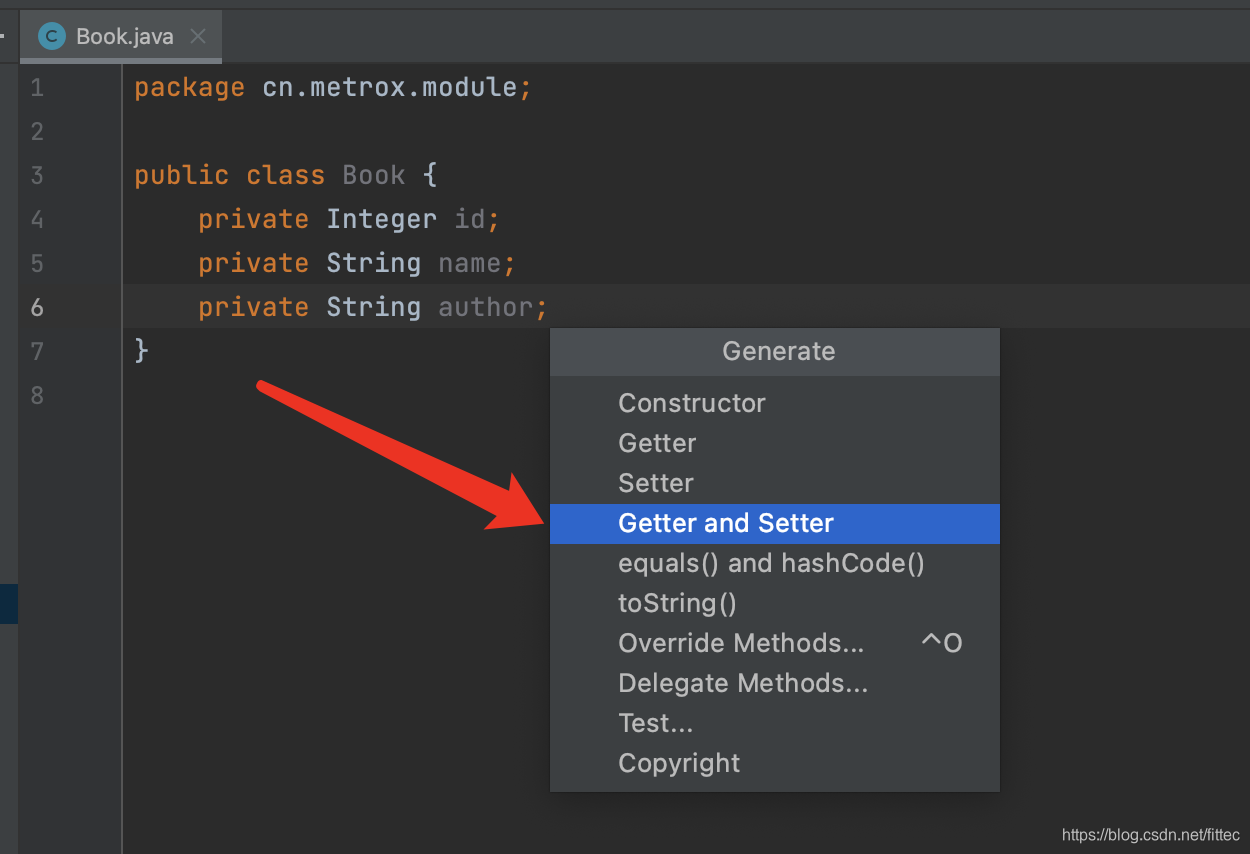The height and width of the screenshot is (854, 1250).
Task: Click the Integer type on line 4
Action: point(381,219)
